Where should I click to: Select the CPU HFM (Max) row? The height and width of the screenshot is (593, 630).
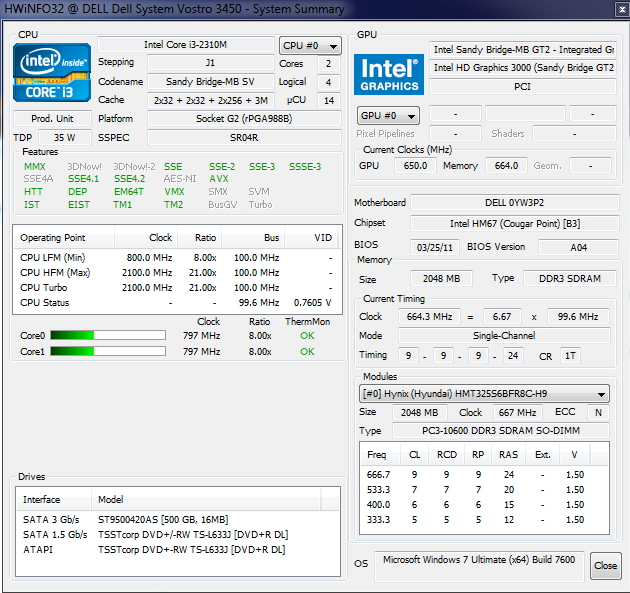(177, 272)
